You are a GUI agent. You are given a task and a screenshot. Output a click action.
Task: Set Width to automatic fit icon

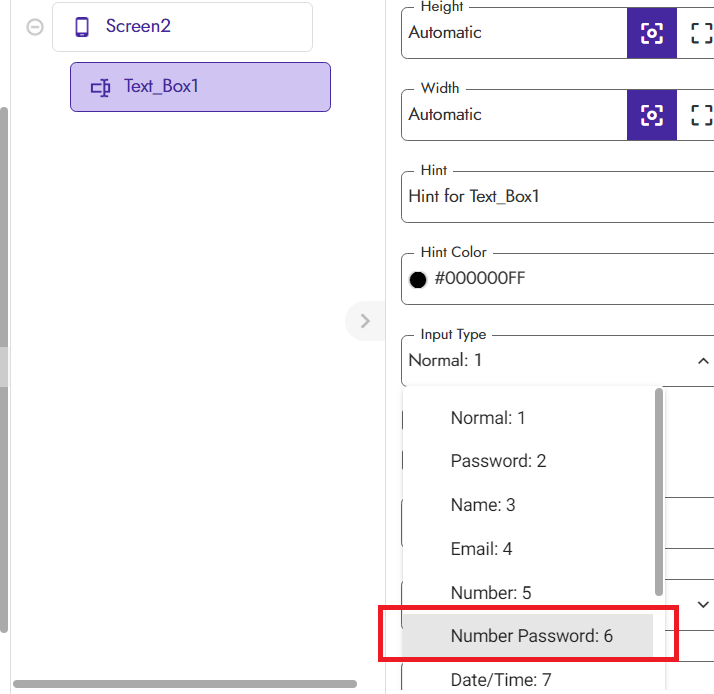(x=652, y=115)
